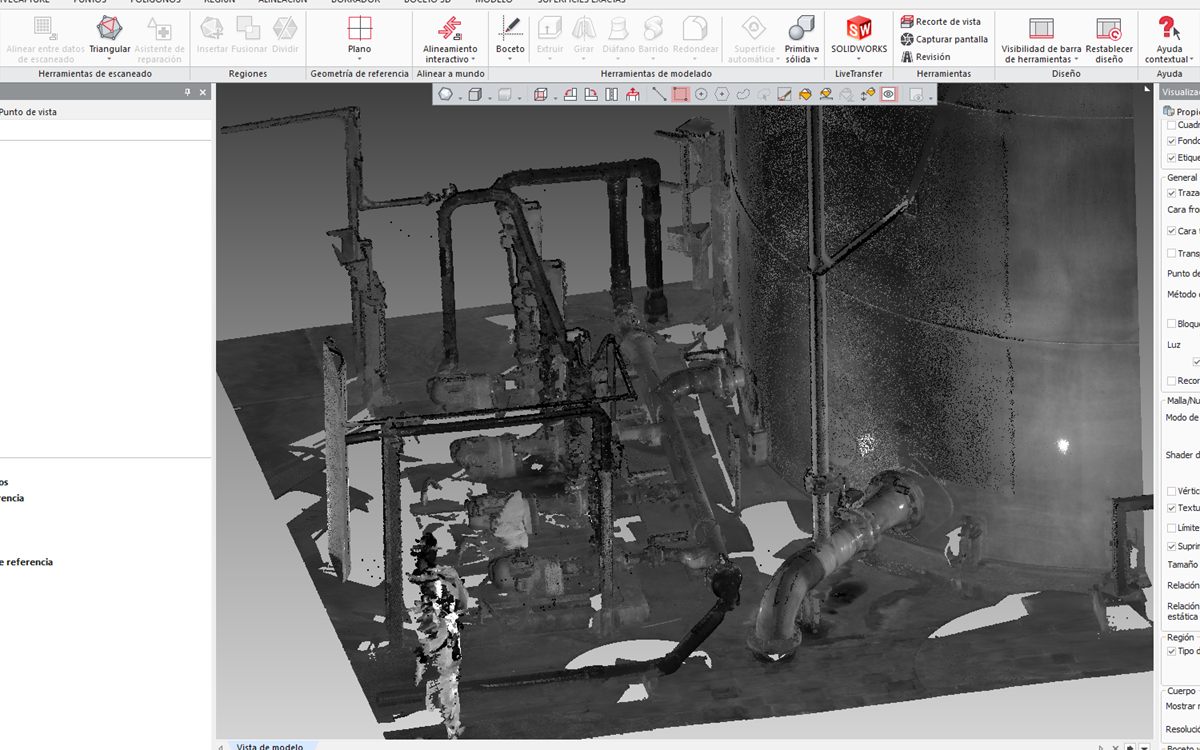
Task: Expand Visibilidad de barra de herramientas arrow
Action: [x=1076, y=60]
